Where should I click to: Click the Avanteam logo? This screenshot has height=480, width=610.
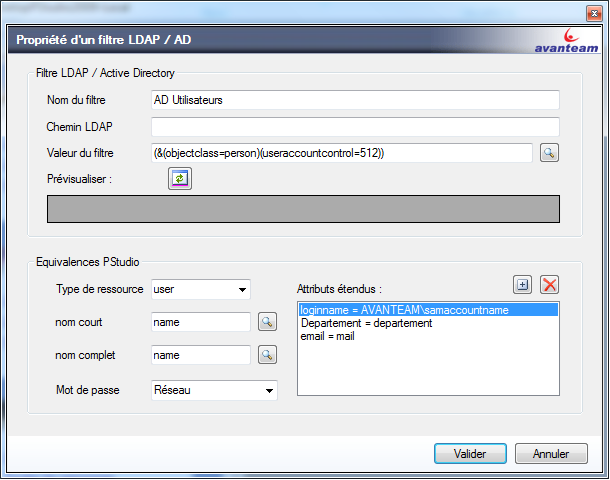coord(565,42)
